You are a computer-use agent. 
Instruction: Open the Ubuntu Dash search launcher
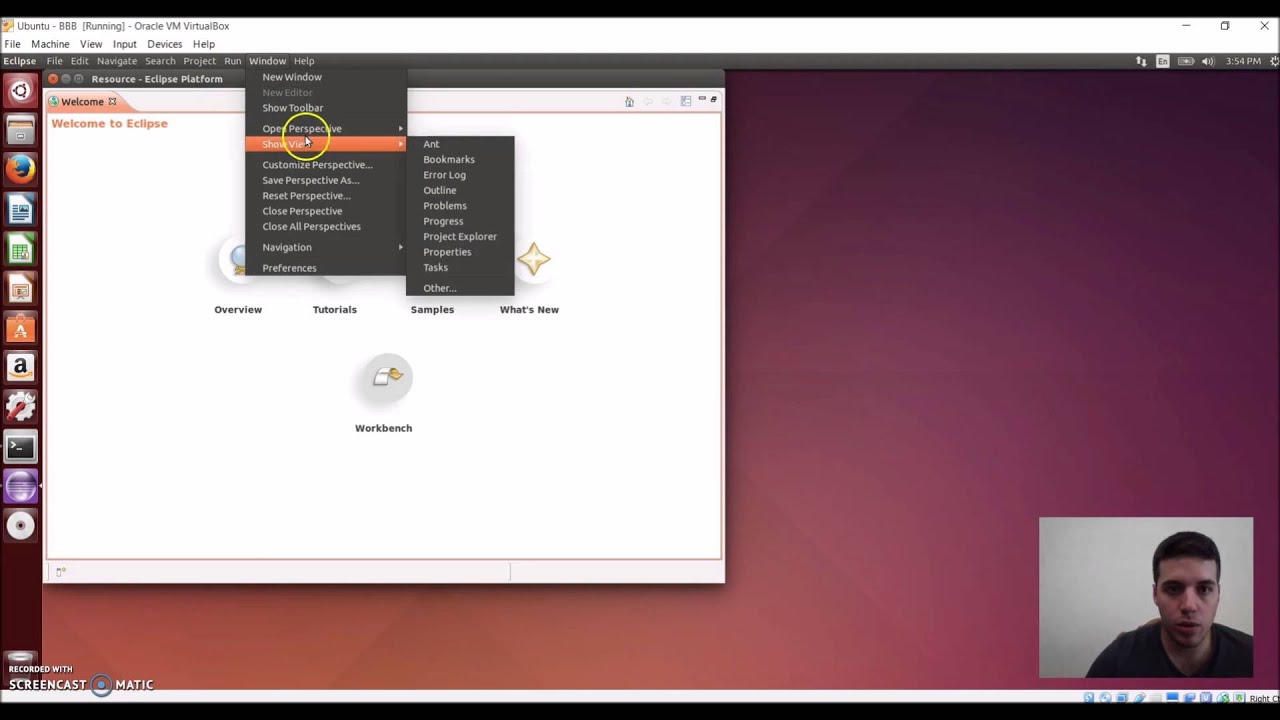click(20, 92)
